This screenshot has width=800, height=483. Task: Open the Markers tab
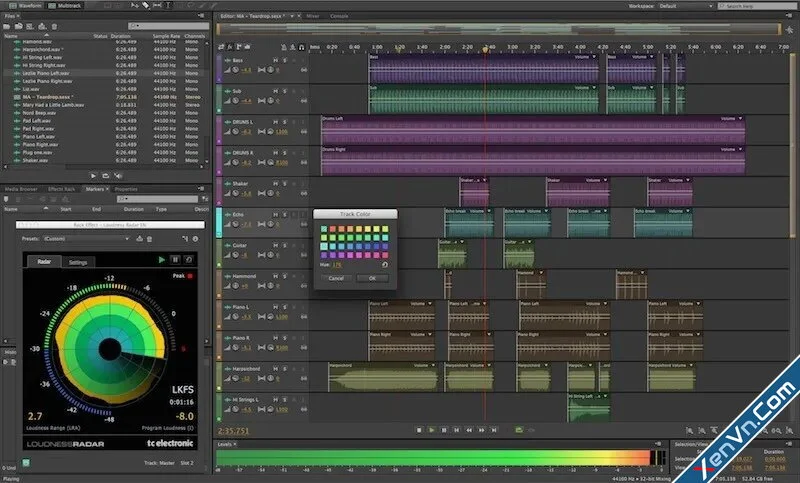94,189
